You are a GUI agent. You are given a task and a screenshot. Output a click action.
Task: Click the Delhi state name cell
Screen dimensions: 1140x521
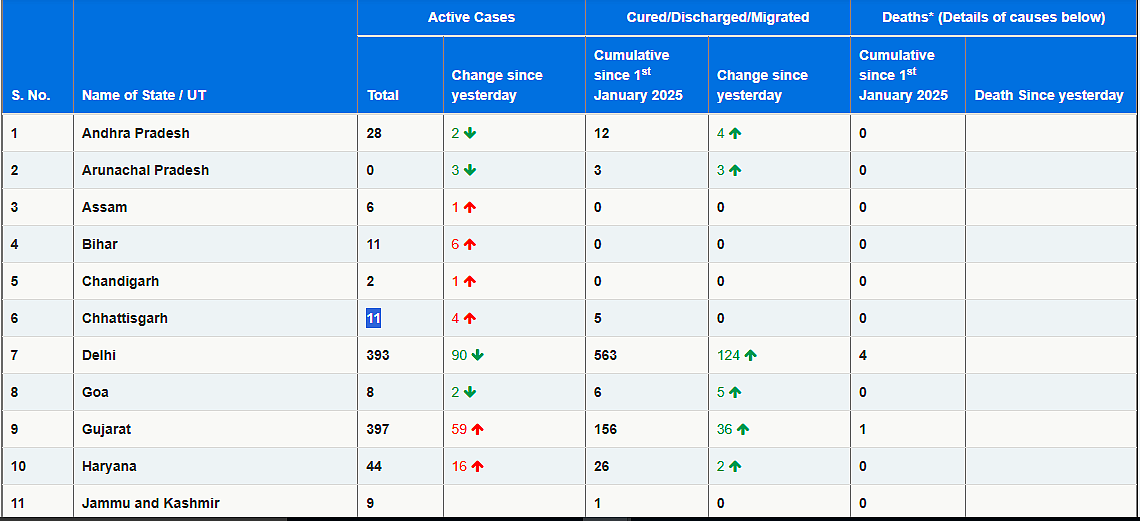(x=215, y=355)
